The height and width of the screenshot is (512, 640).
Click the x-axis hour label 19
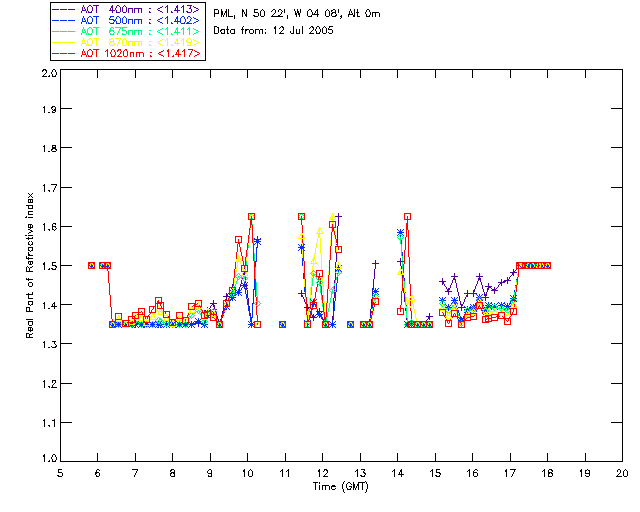pos(585,473)
